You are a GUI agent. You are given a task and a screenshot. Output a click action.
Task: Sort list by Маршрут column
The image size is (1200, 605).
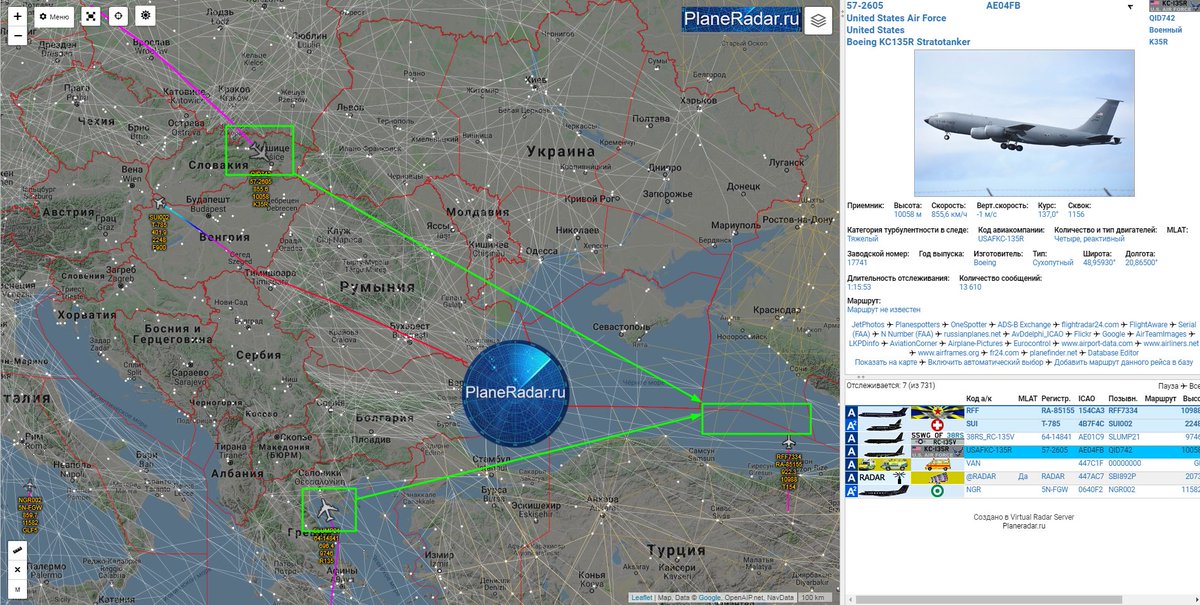[1160, 399]
